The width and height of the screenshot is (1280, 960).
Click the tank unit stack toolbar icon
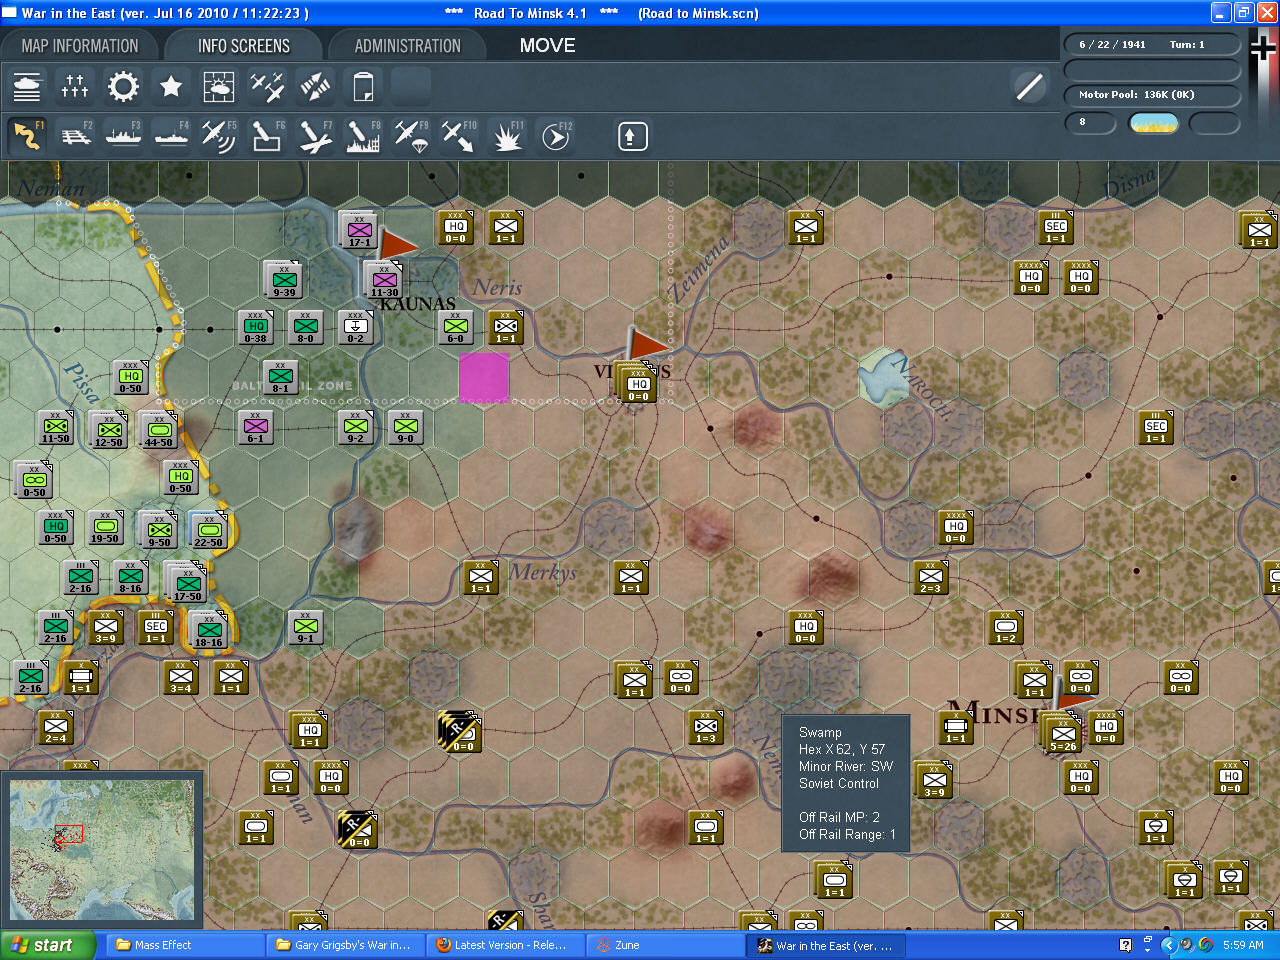click(27, 87)
